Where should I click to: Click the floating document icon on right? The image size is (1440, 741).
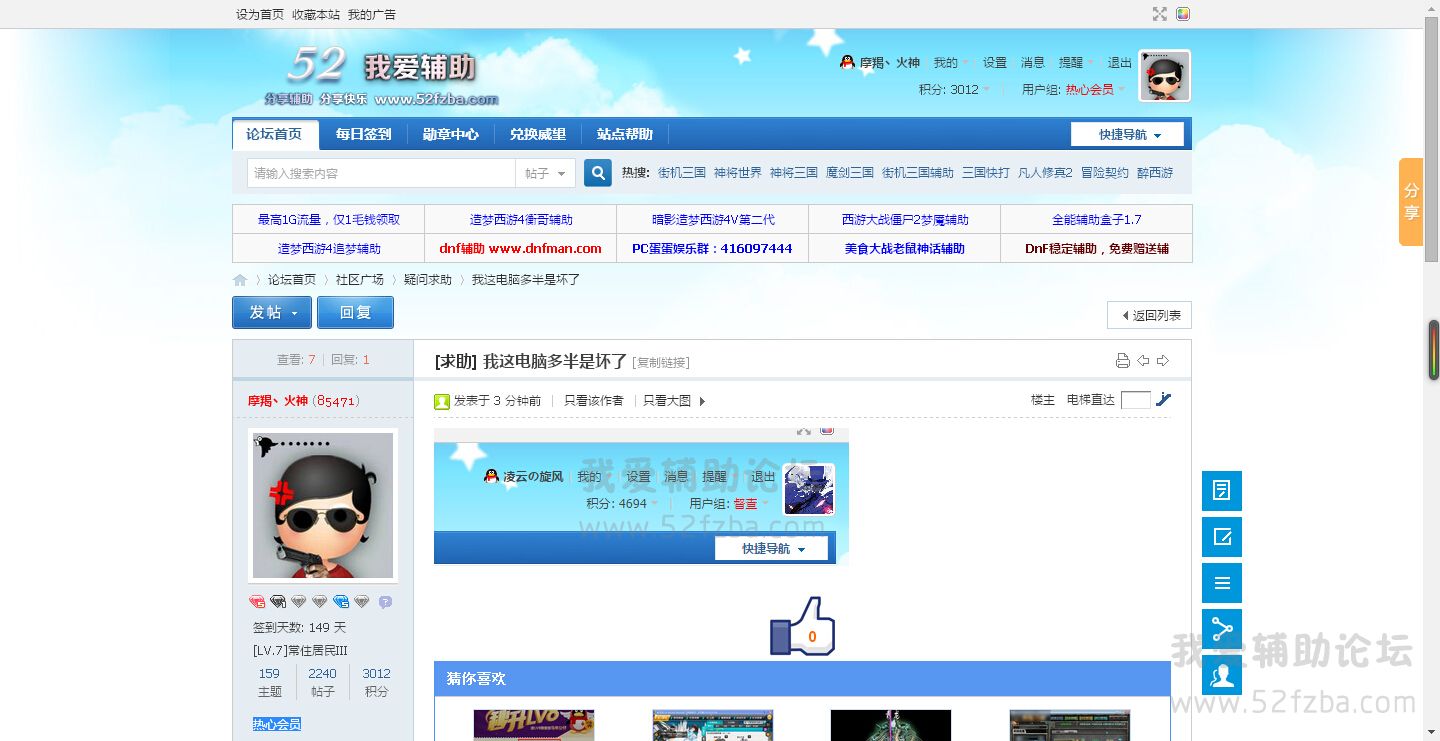(x=1222, y=491)
